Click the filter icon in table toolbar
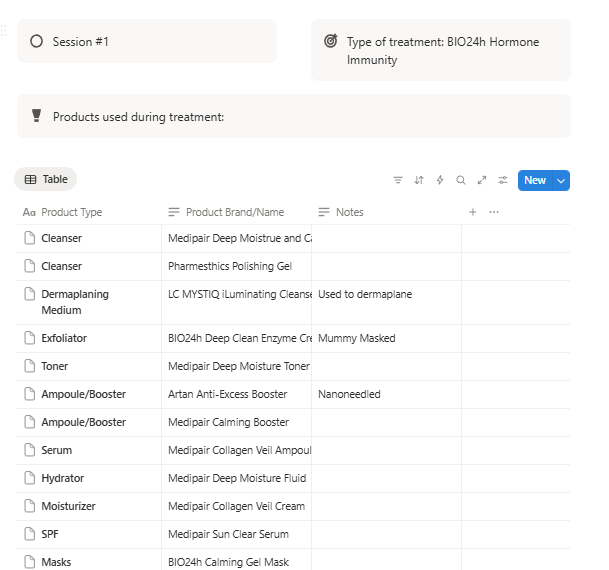 point(398,180)
